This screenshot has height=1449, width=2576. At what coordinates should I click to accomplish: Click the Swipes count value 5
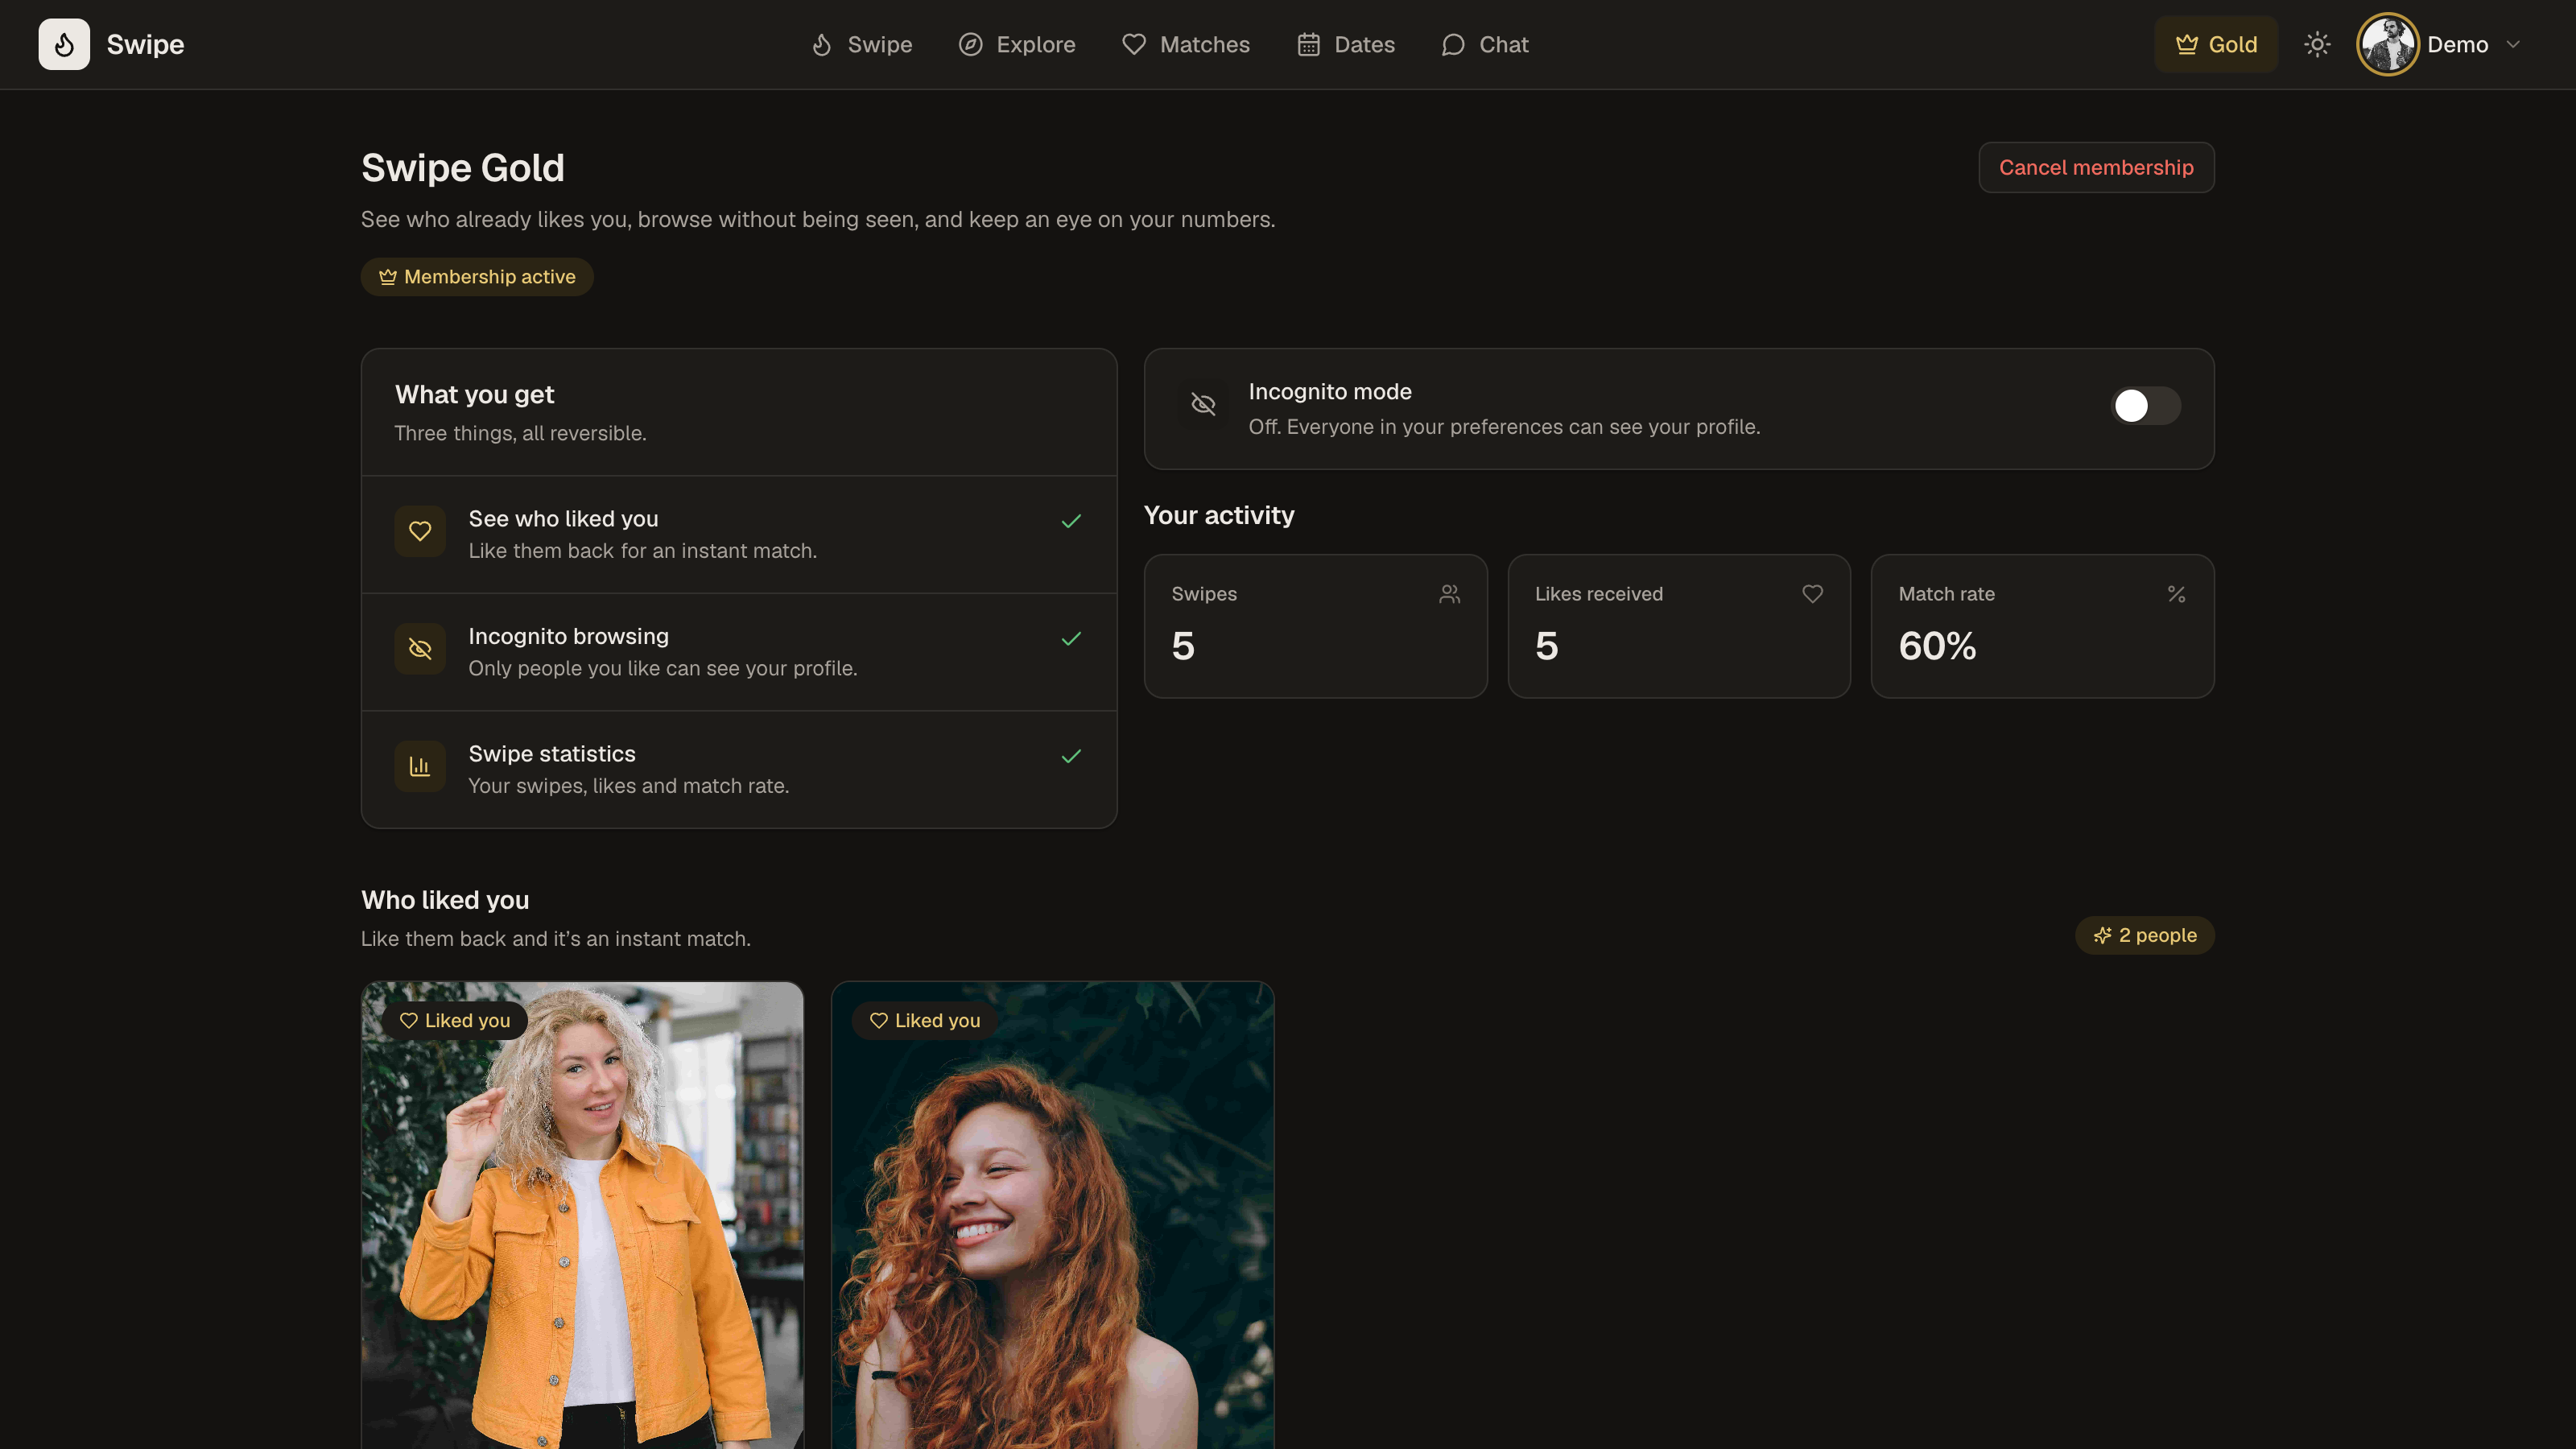1183,646
